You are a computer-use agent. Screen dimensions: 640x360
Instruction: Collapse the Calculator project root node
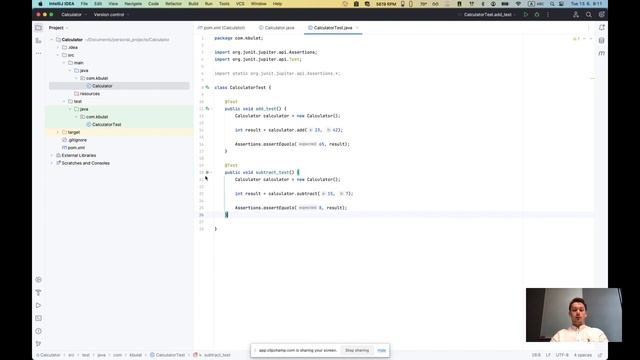pos(52,40)
